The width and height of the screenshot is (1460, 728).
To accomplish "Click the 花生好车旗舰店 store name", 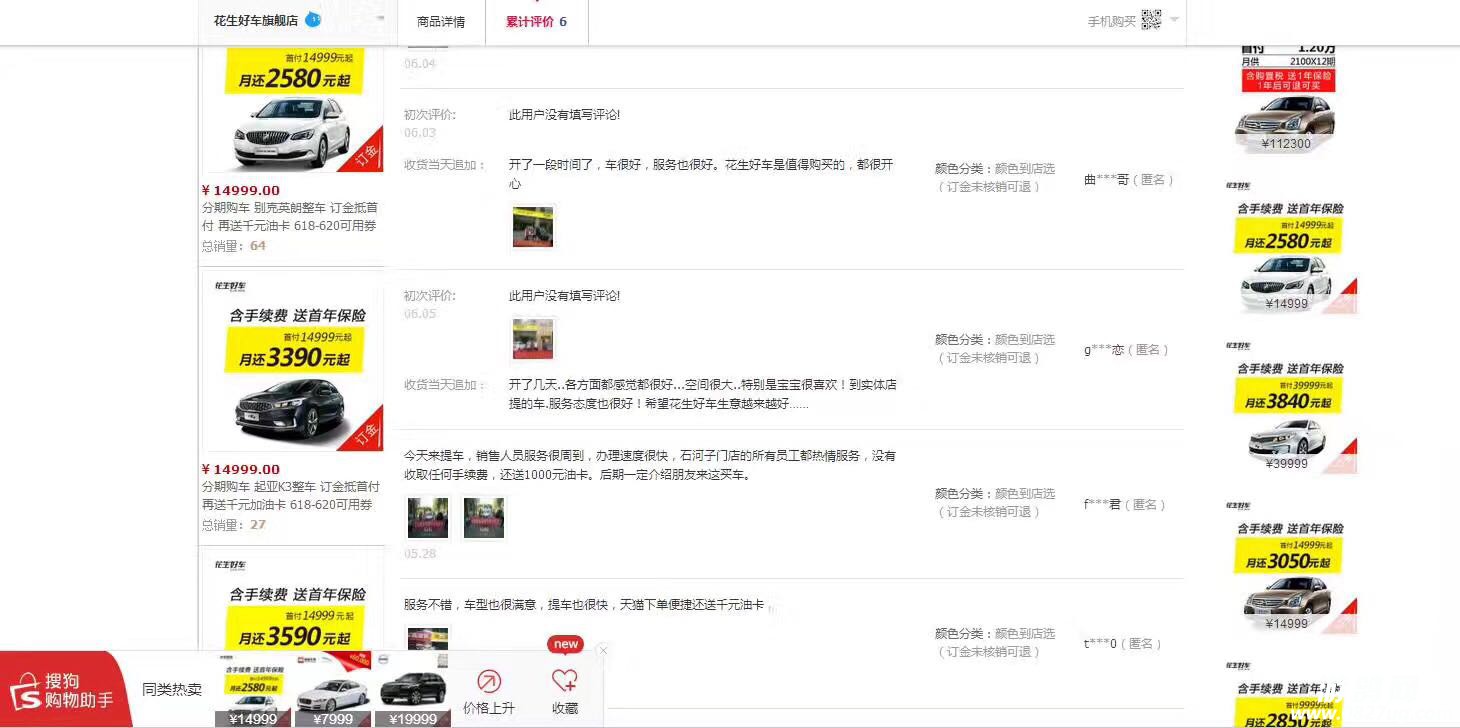I will point(256,20).
